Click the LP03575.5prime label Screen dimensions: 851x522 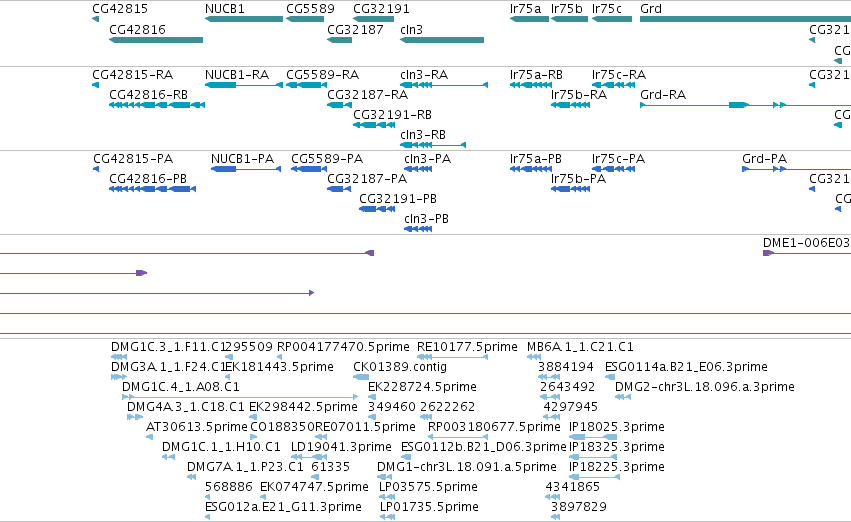428,487
